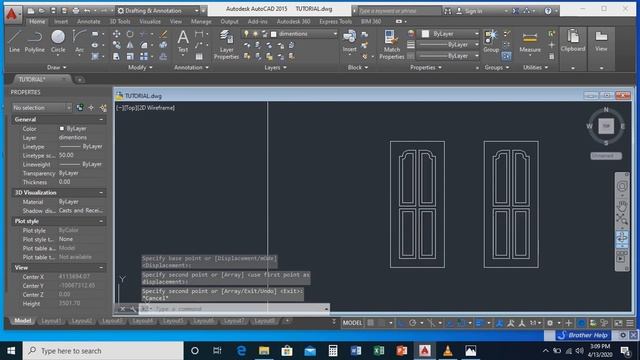Toggle grid display in status bar

point(370,323)
